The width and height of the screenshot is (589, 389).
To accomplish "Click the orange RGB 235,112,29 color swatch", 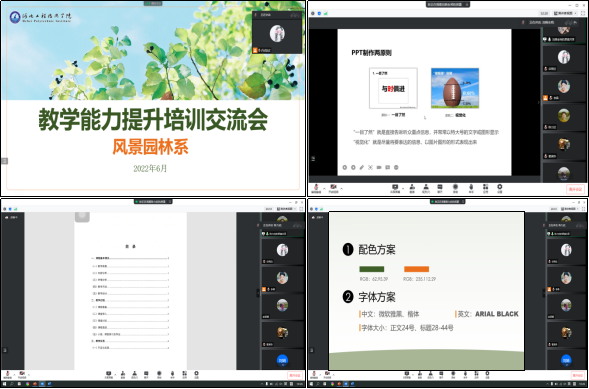I will coord(416,269).
